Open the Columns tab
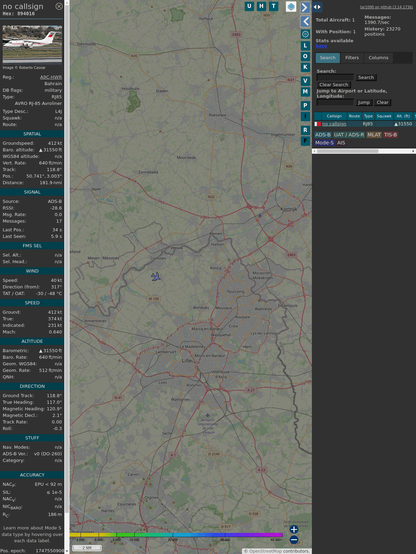416x554 pixels. [x=378, y=58]
